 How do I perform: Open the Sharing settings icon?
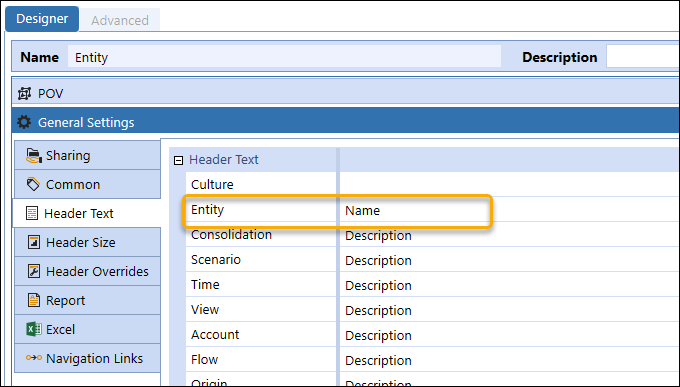pos(33,155)
